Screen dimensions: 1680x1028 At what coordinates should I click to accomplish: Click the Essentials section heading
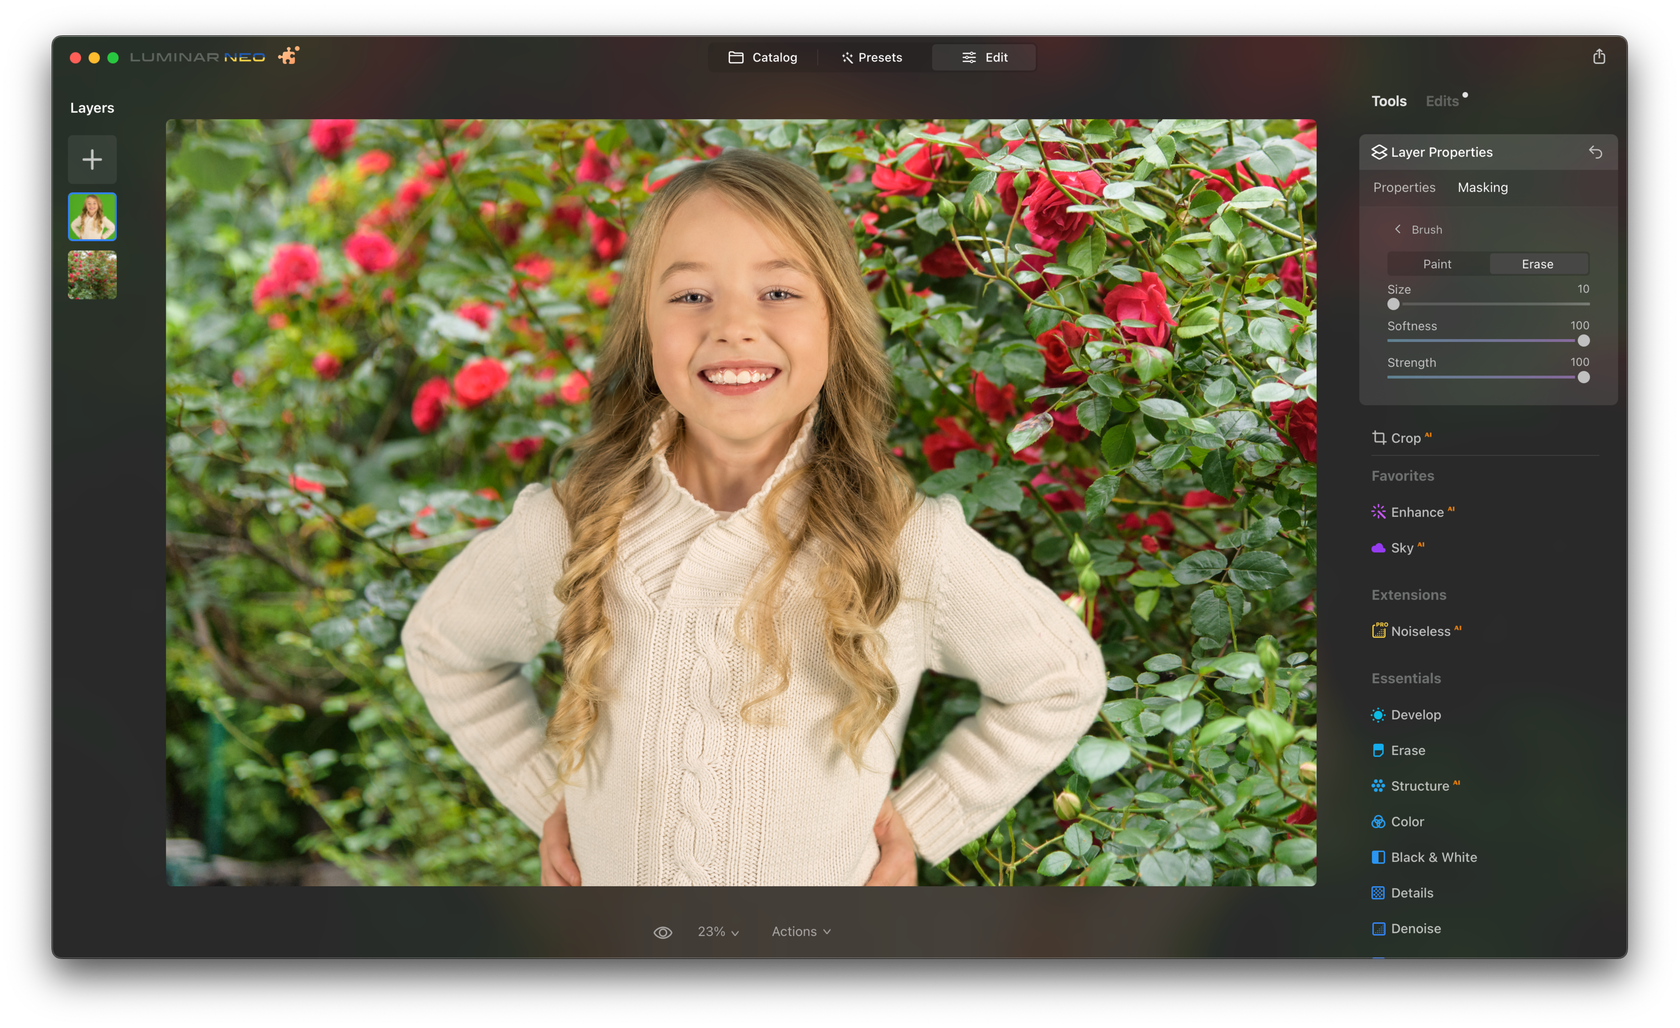[1406, 679]
